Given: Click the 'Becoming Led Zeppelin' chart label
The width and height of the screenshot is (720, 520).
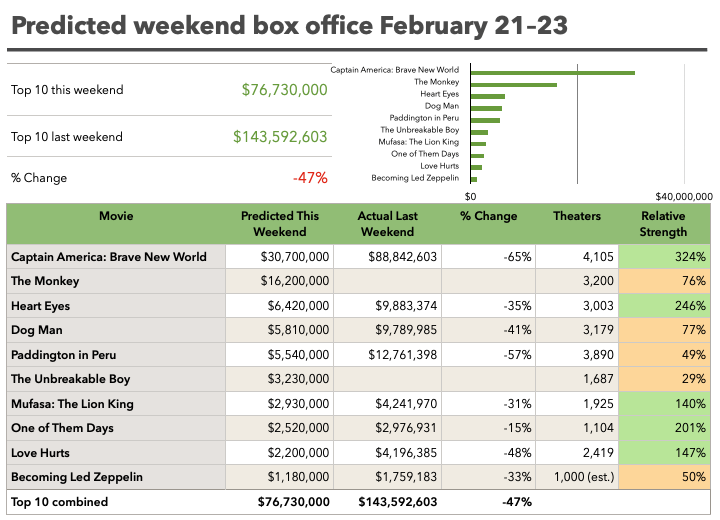Looking at the screenshot, I should (x=415, y=178).
